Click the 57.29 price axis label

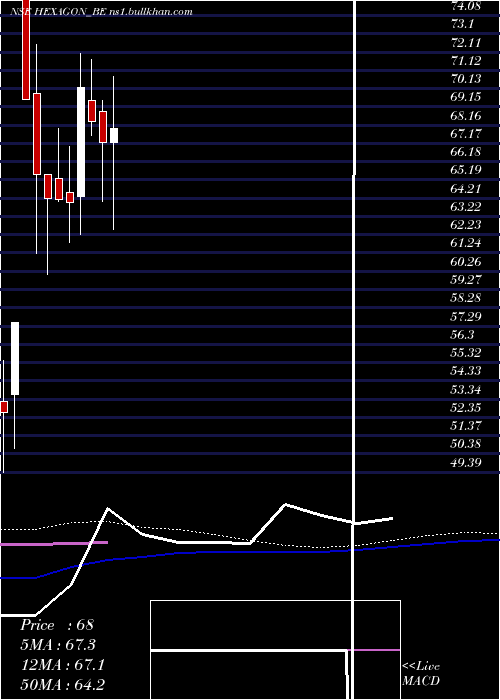(467, 316)
